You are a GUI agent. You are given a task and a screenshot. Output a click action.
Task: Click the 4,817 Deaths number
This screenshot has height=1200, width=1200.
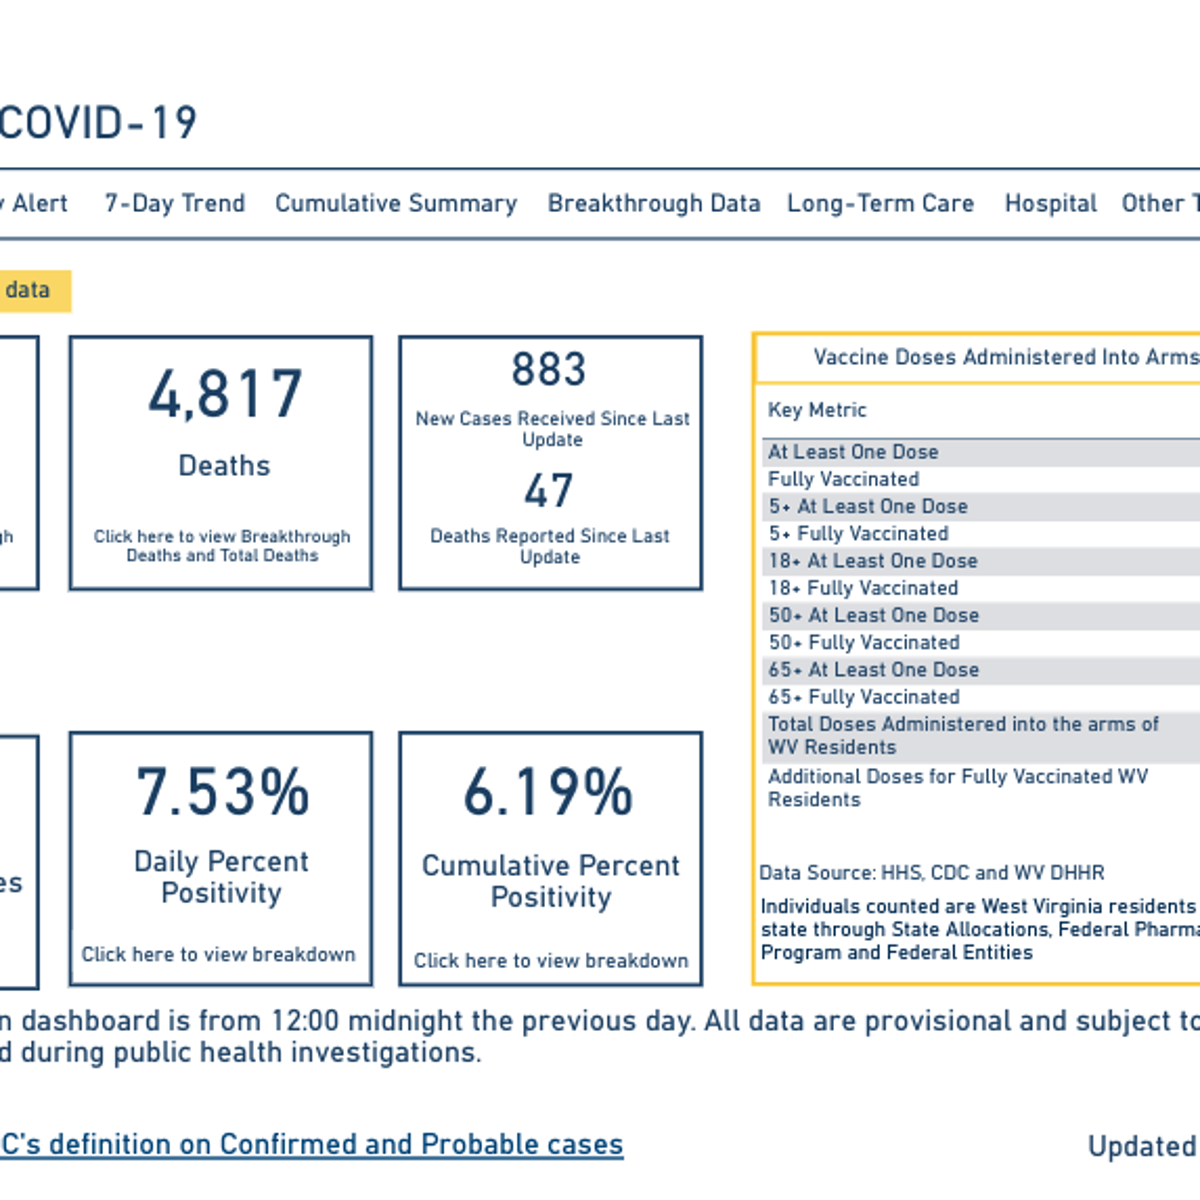point(225,394)
